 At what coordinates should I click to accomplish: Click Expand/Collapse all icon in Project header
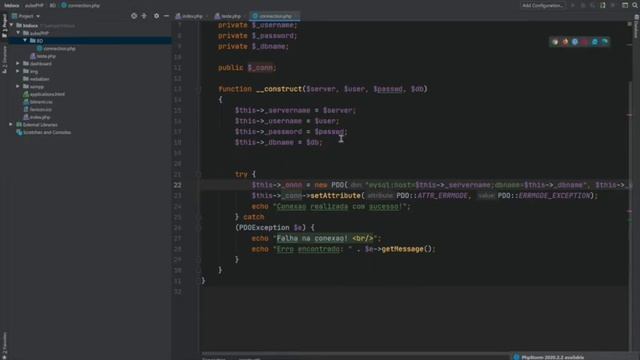point(144,16)
